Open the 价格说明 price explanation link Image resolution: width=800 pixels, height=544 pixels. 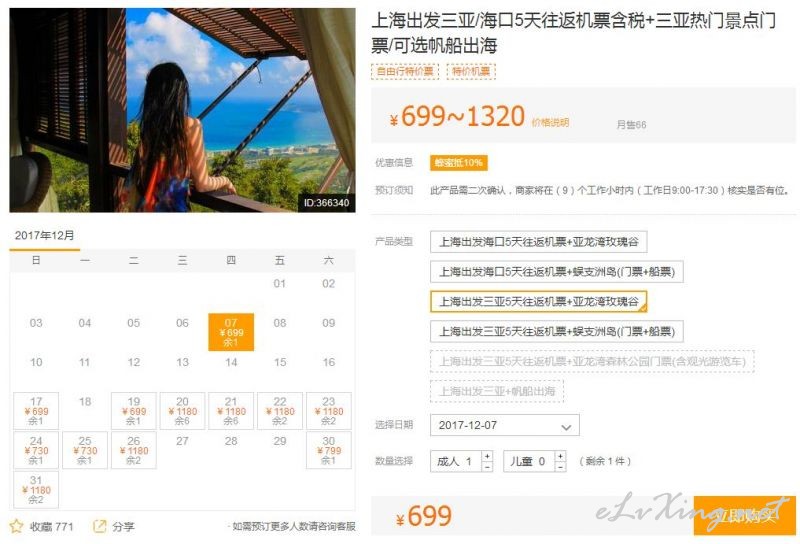click(x=550, y=122)
